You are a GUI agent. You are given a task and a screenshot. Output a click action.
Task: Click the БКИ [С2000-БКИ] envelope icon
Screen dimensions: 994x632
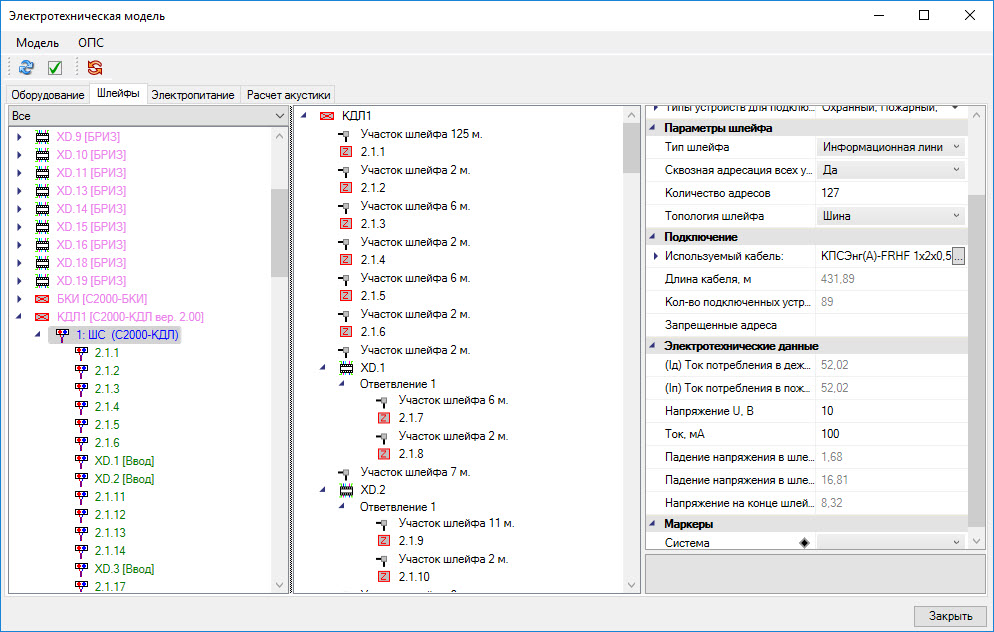(x=42, y=299)
